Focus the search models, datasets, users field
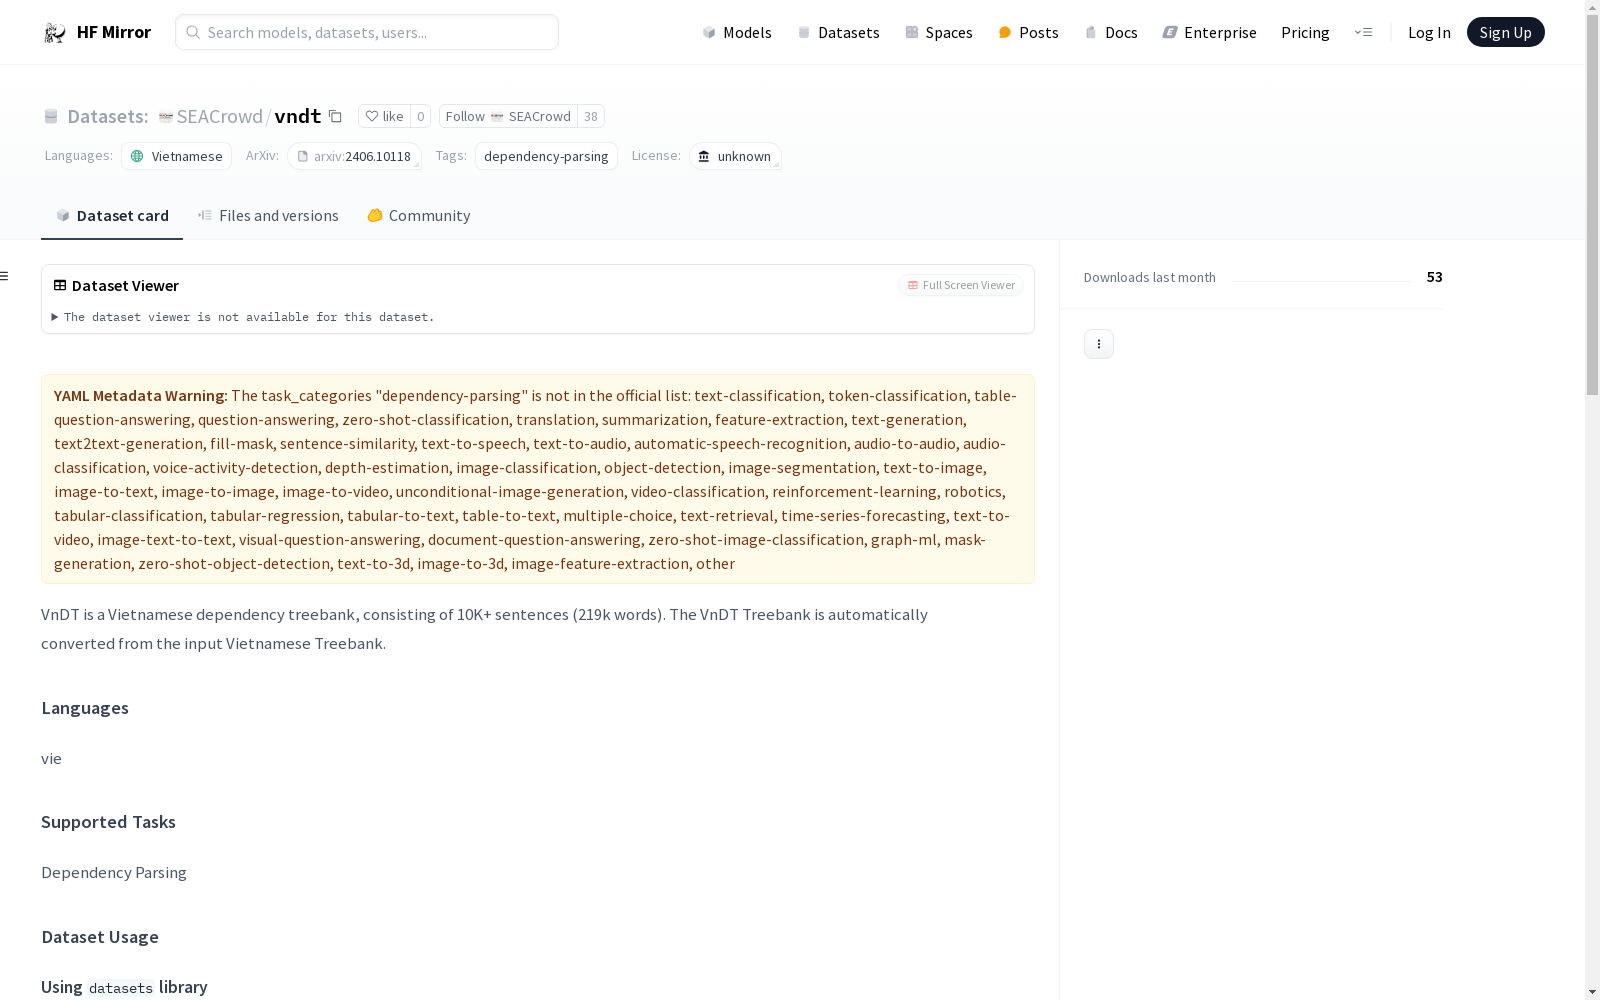The width and height of the screenshot is (1600, 1000). click(367, 32)
